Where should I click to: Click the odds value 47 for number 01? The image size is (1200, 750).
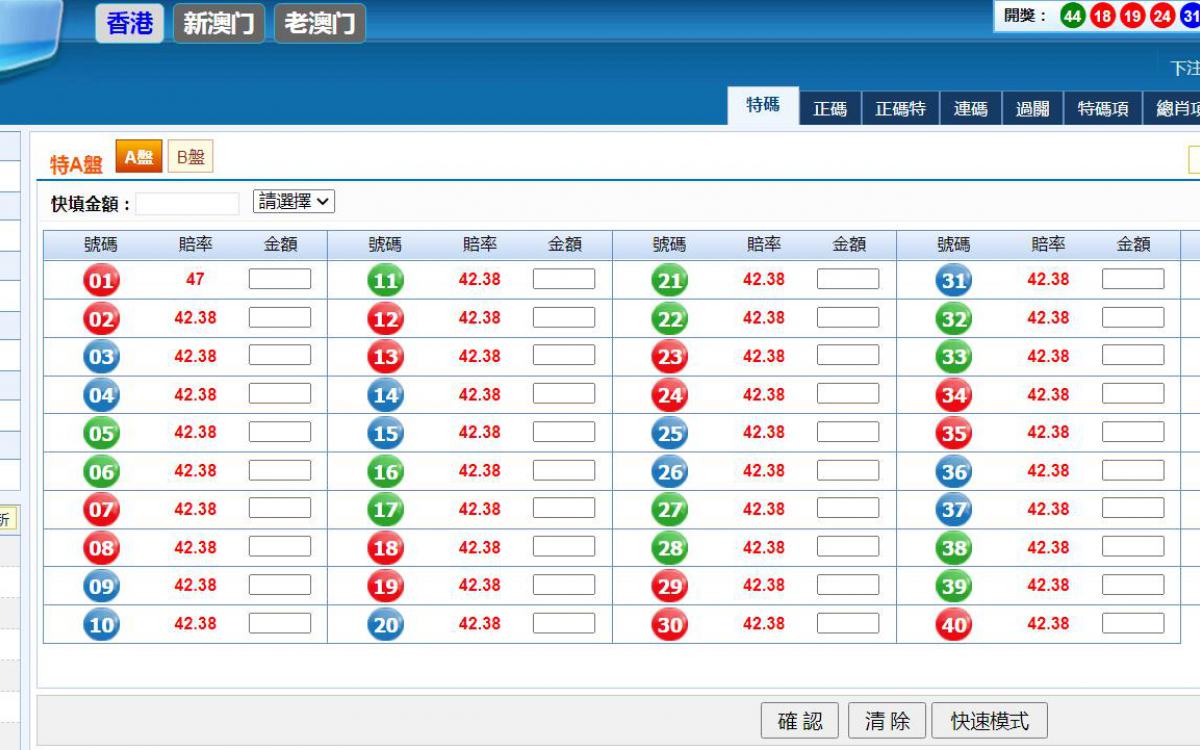coord(195,279)
